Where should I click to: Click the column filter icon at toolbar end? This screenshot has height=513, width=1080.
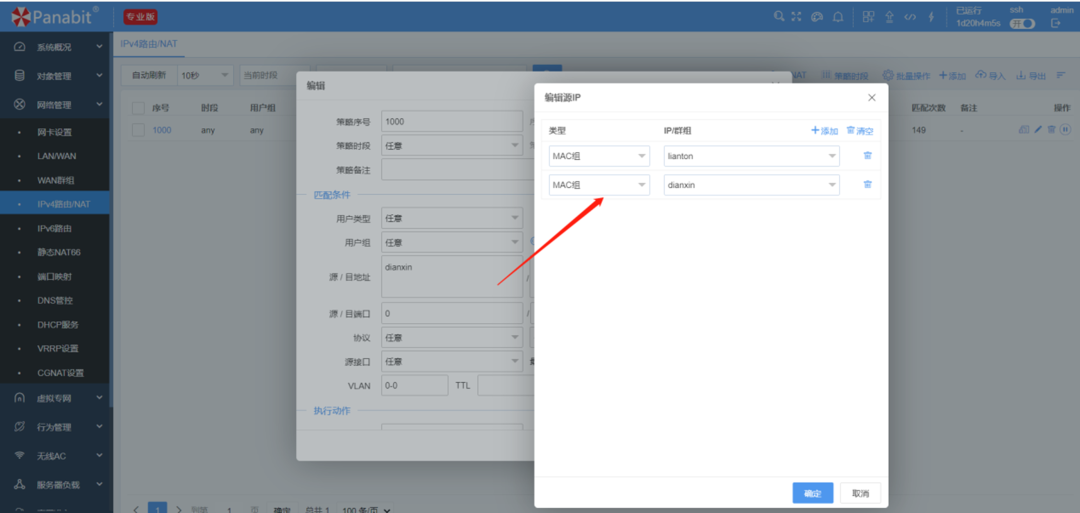coord(1061,75)
